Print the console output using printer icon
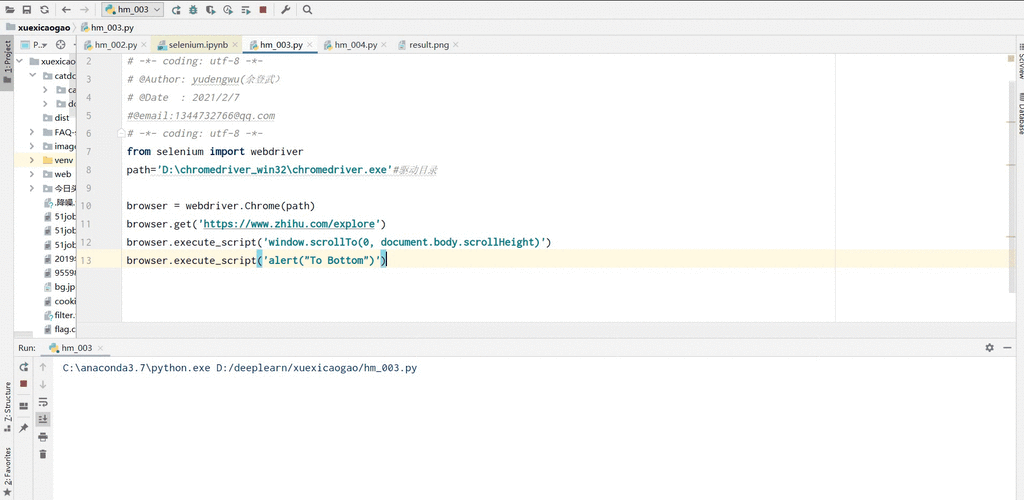The width and height of the screenshot is (1024, 500). [x=43, y=437]
